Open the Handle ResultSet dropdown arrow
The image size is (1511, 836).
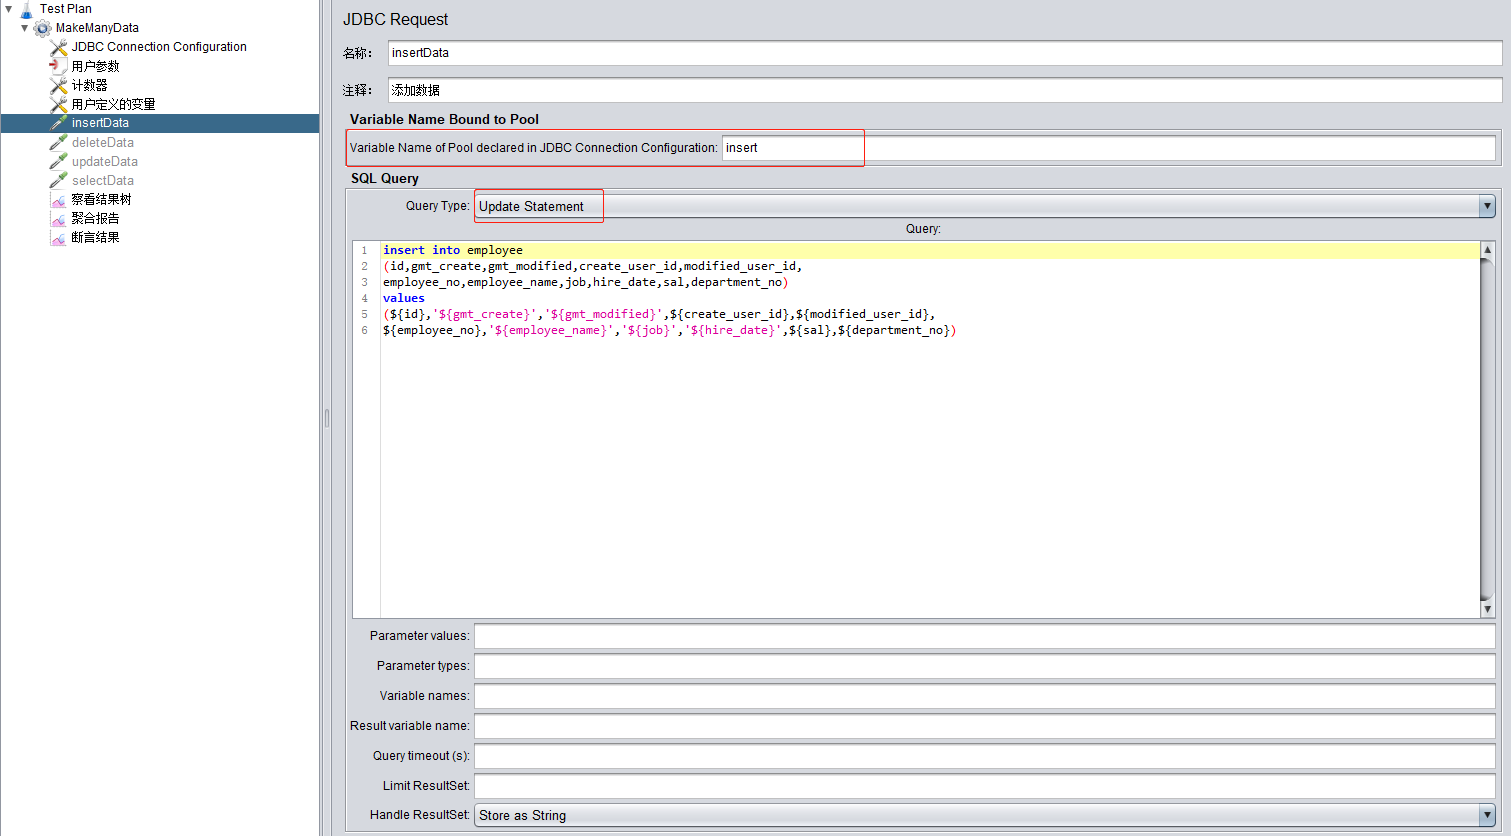coord(1487,815)
